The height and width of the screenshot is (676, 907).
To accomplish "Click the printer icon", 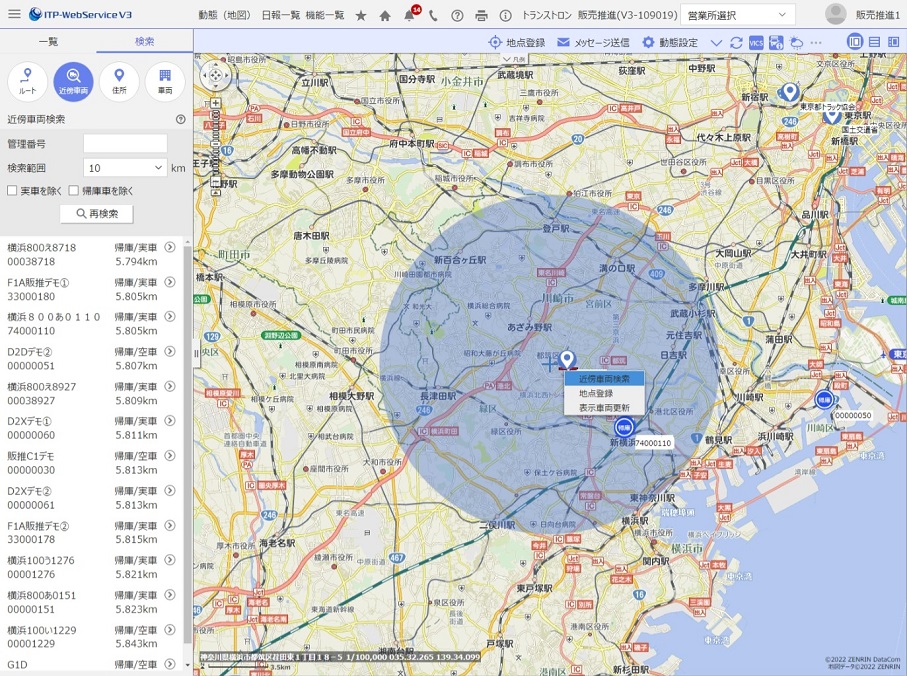I will tap(481, 16).
